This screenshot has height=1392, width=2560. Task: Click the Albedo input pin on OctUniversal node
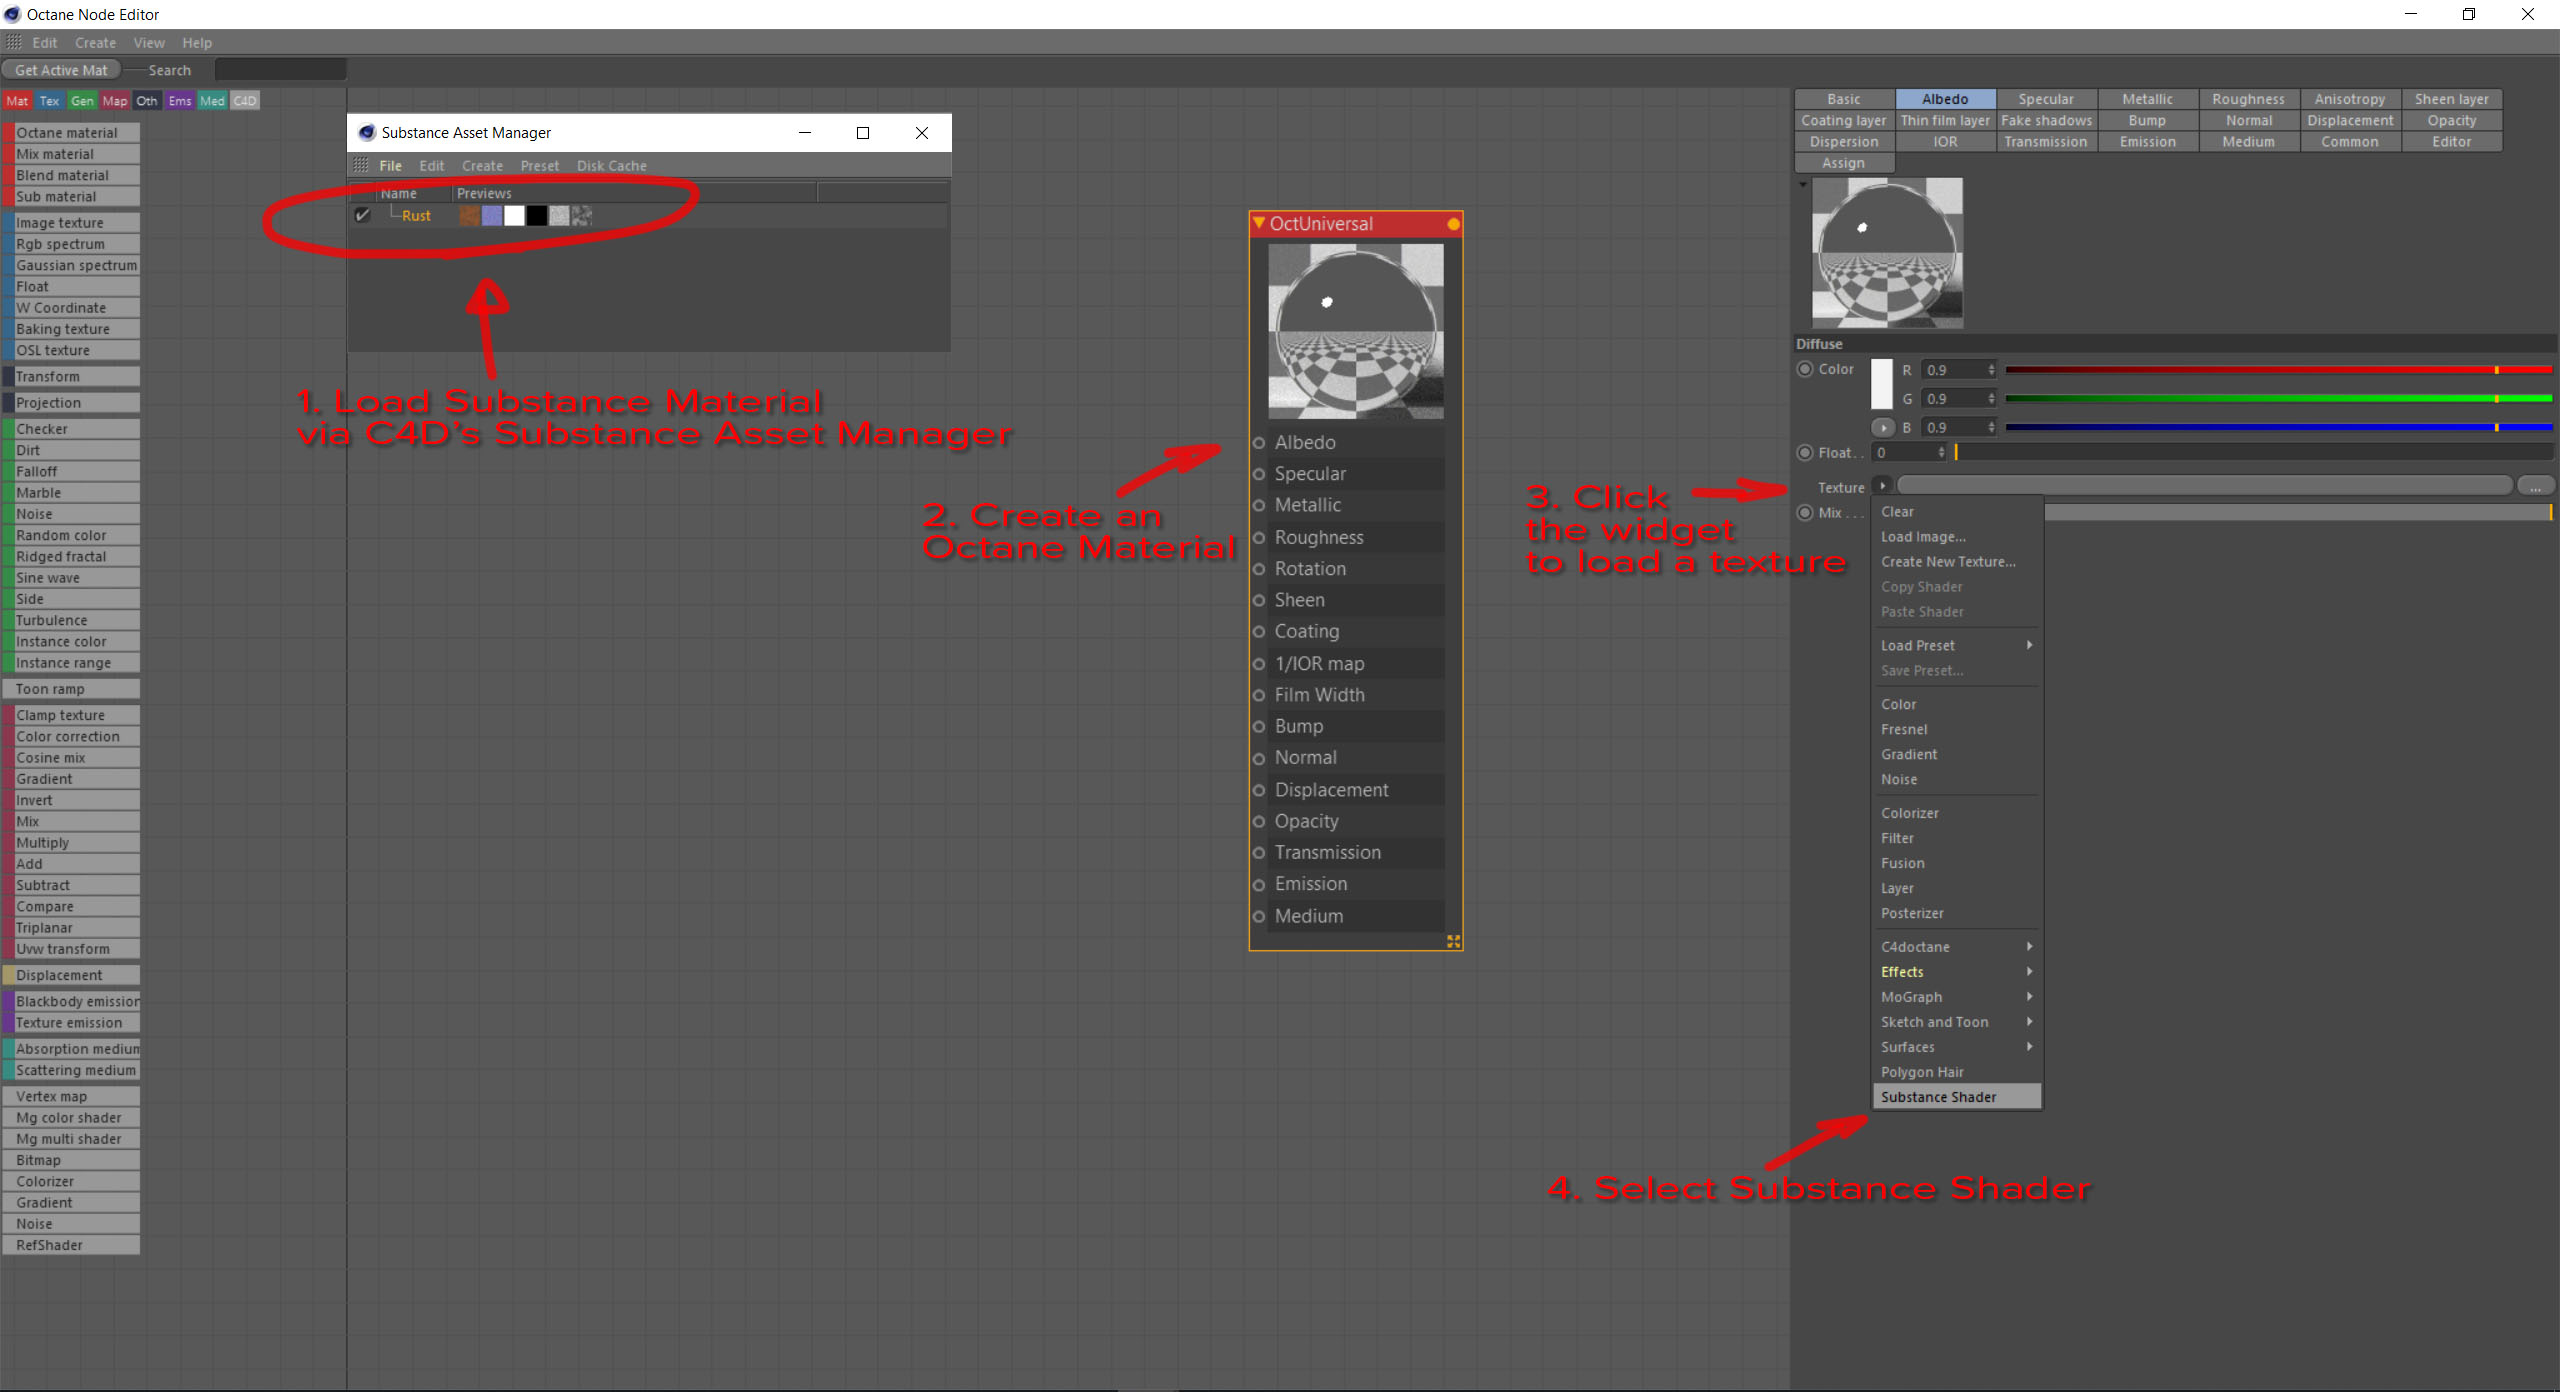[x=1259, y=443]
